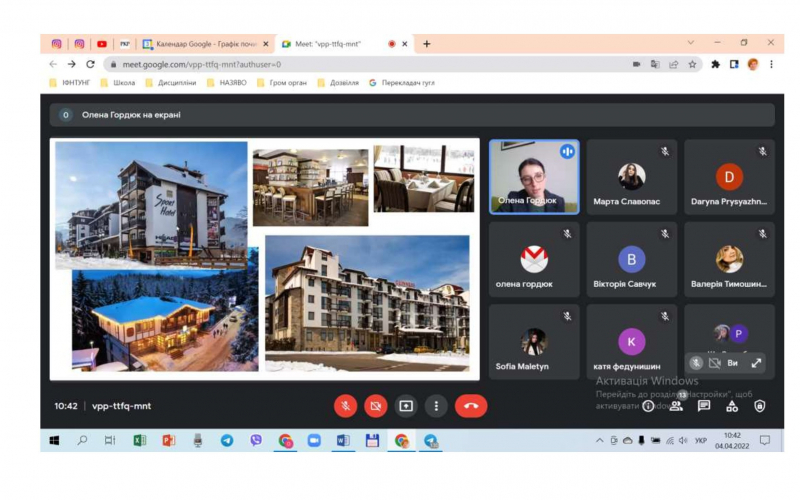
Task: Open Excel from the taskbar
Action: 139,440
